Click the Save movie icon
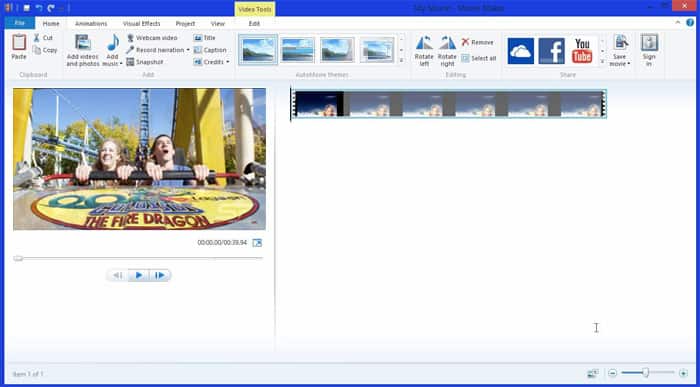700x387 pixels. (x=621, y=43)
